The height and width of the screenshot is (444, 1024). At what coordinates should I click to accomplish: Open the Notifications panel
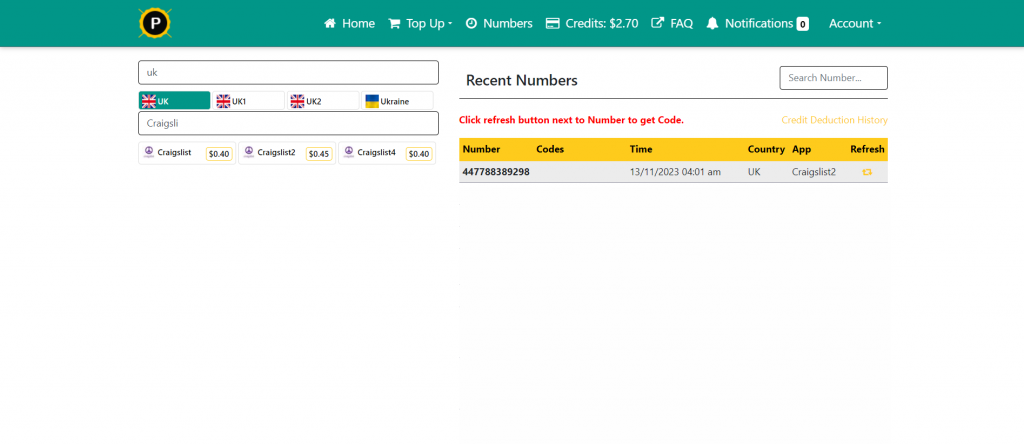coord(758,24)
